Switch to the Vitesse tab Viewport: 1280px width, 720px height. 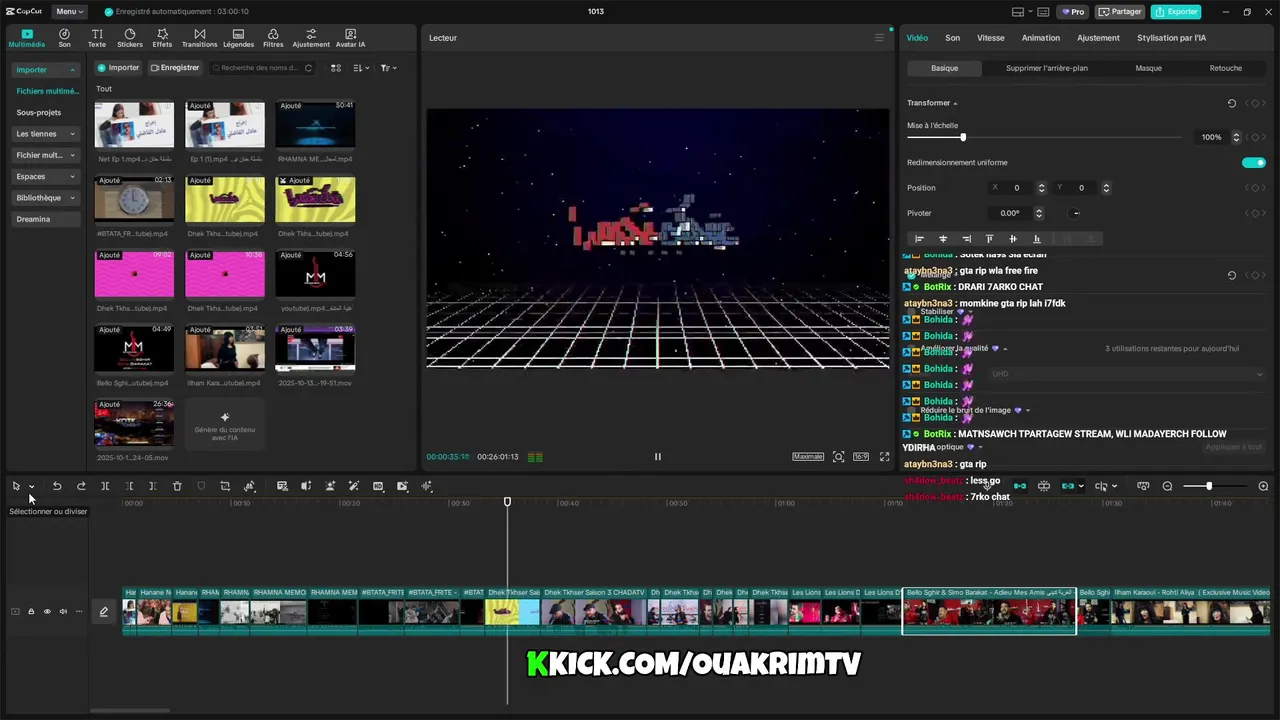click(990, 38)
